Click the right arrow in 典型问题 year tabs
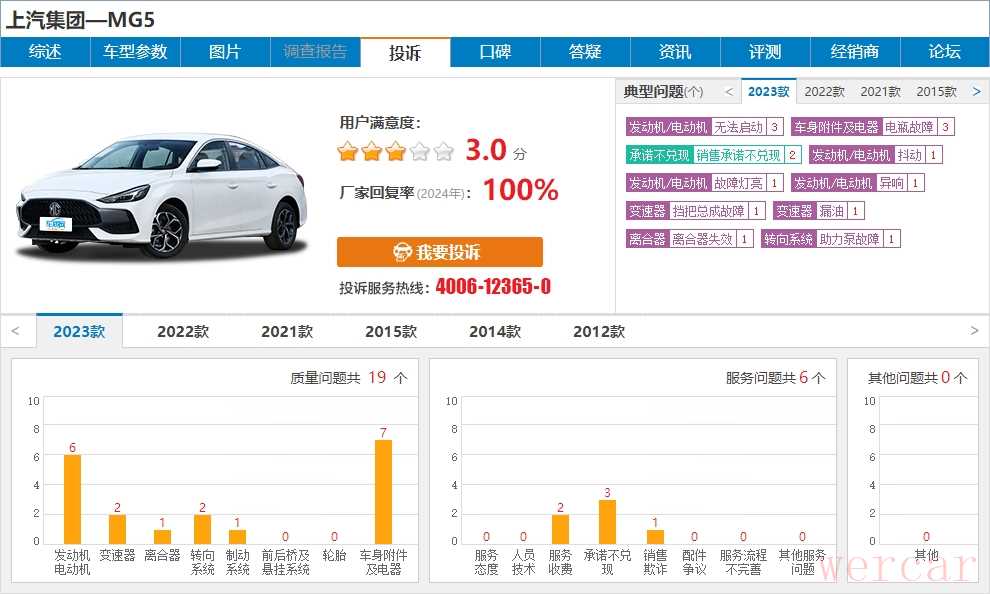Image resolution: width=990 pixels, height=594 pixels. (977, 92)
